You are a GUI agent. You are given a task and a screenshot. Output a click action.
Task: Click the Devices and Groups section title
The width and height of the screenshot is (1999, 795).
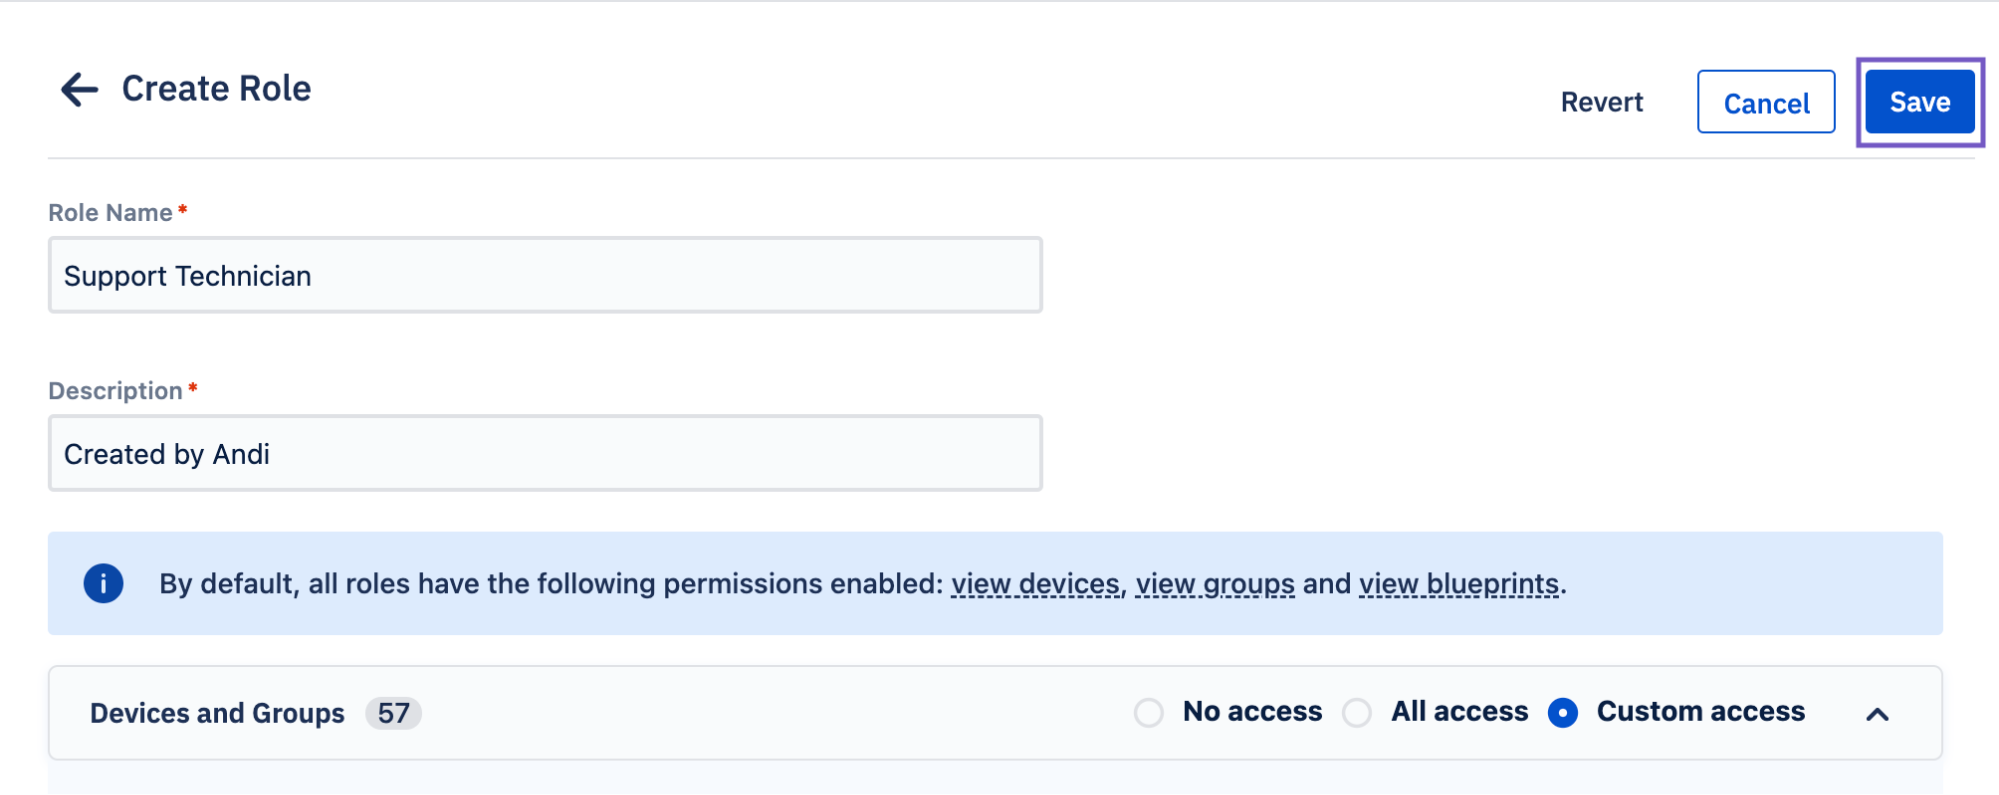[217, 713]
